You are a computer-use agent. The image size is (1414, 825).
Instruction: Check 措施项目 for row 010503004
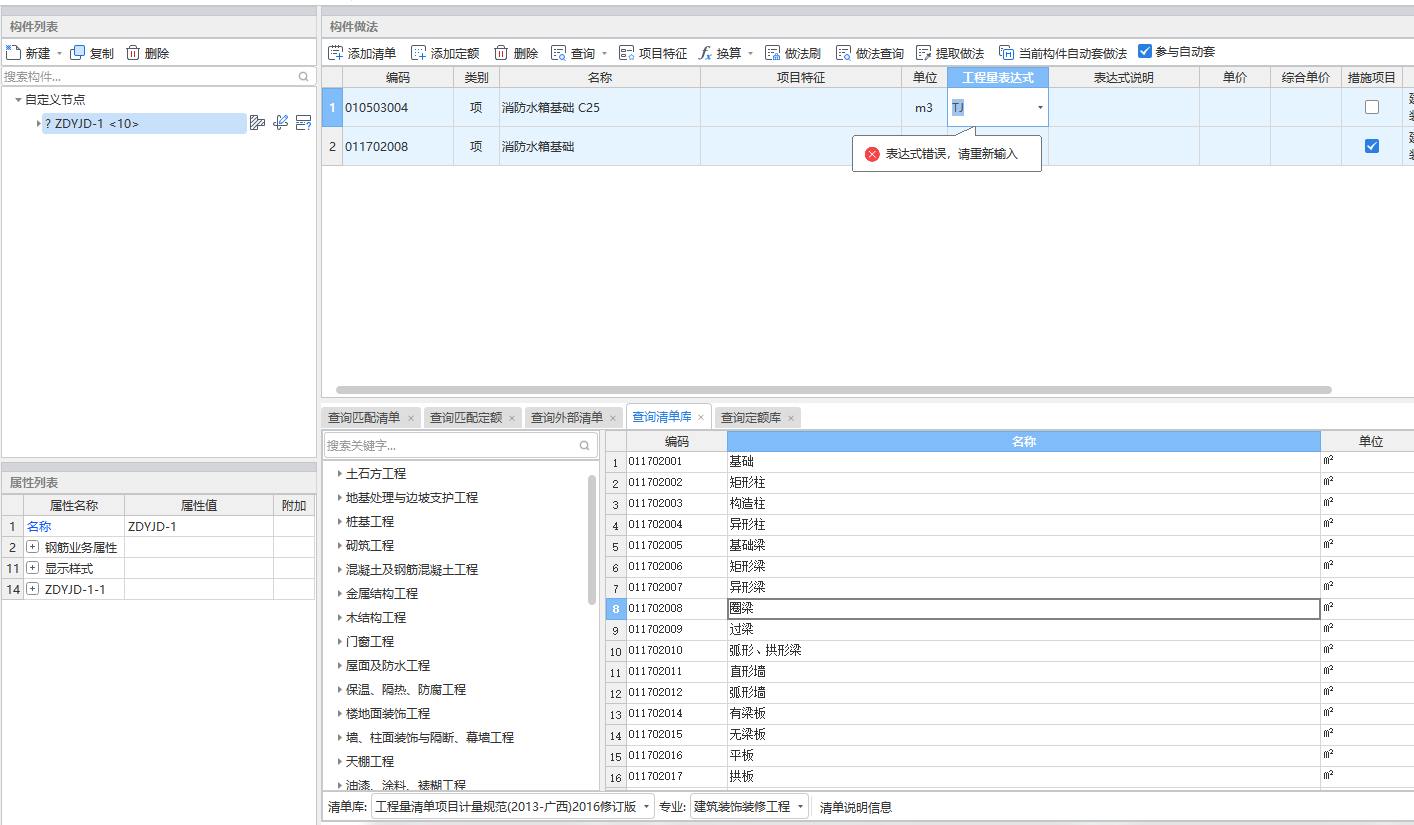click(1372, 107)
